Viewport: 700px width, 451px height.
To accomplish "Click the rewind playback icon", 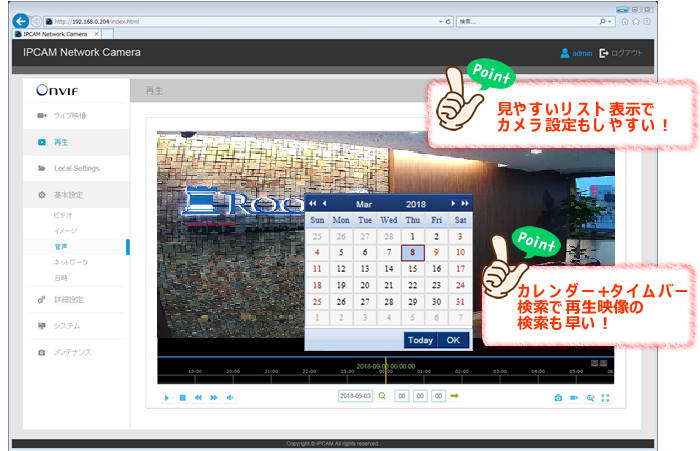I will tap(198, 397).
